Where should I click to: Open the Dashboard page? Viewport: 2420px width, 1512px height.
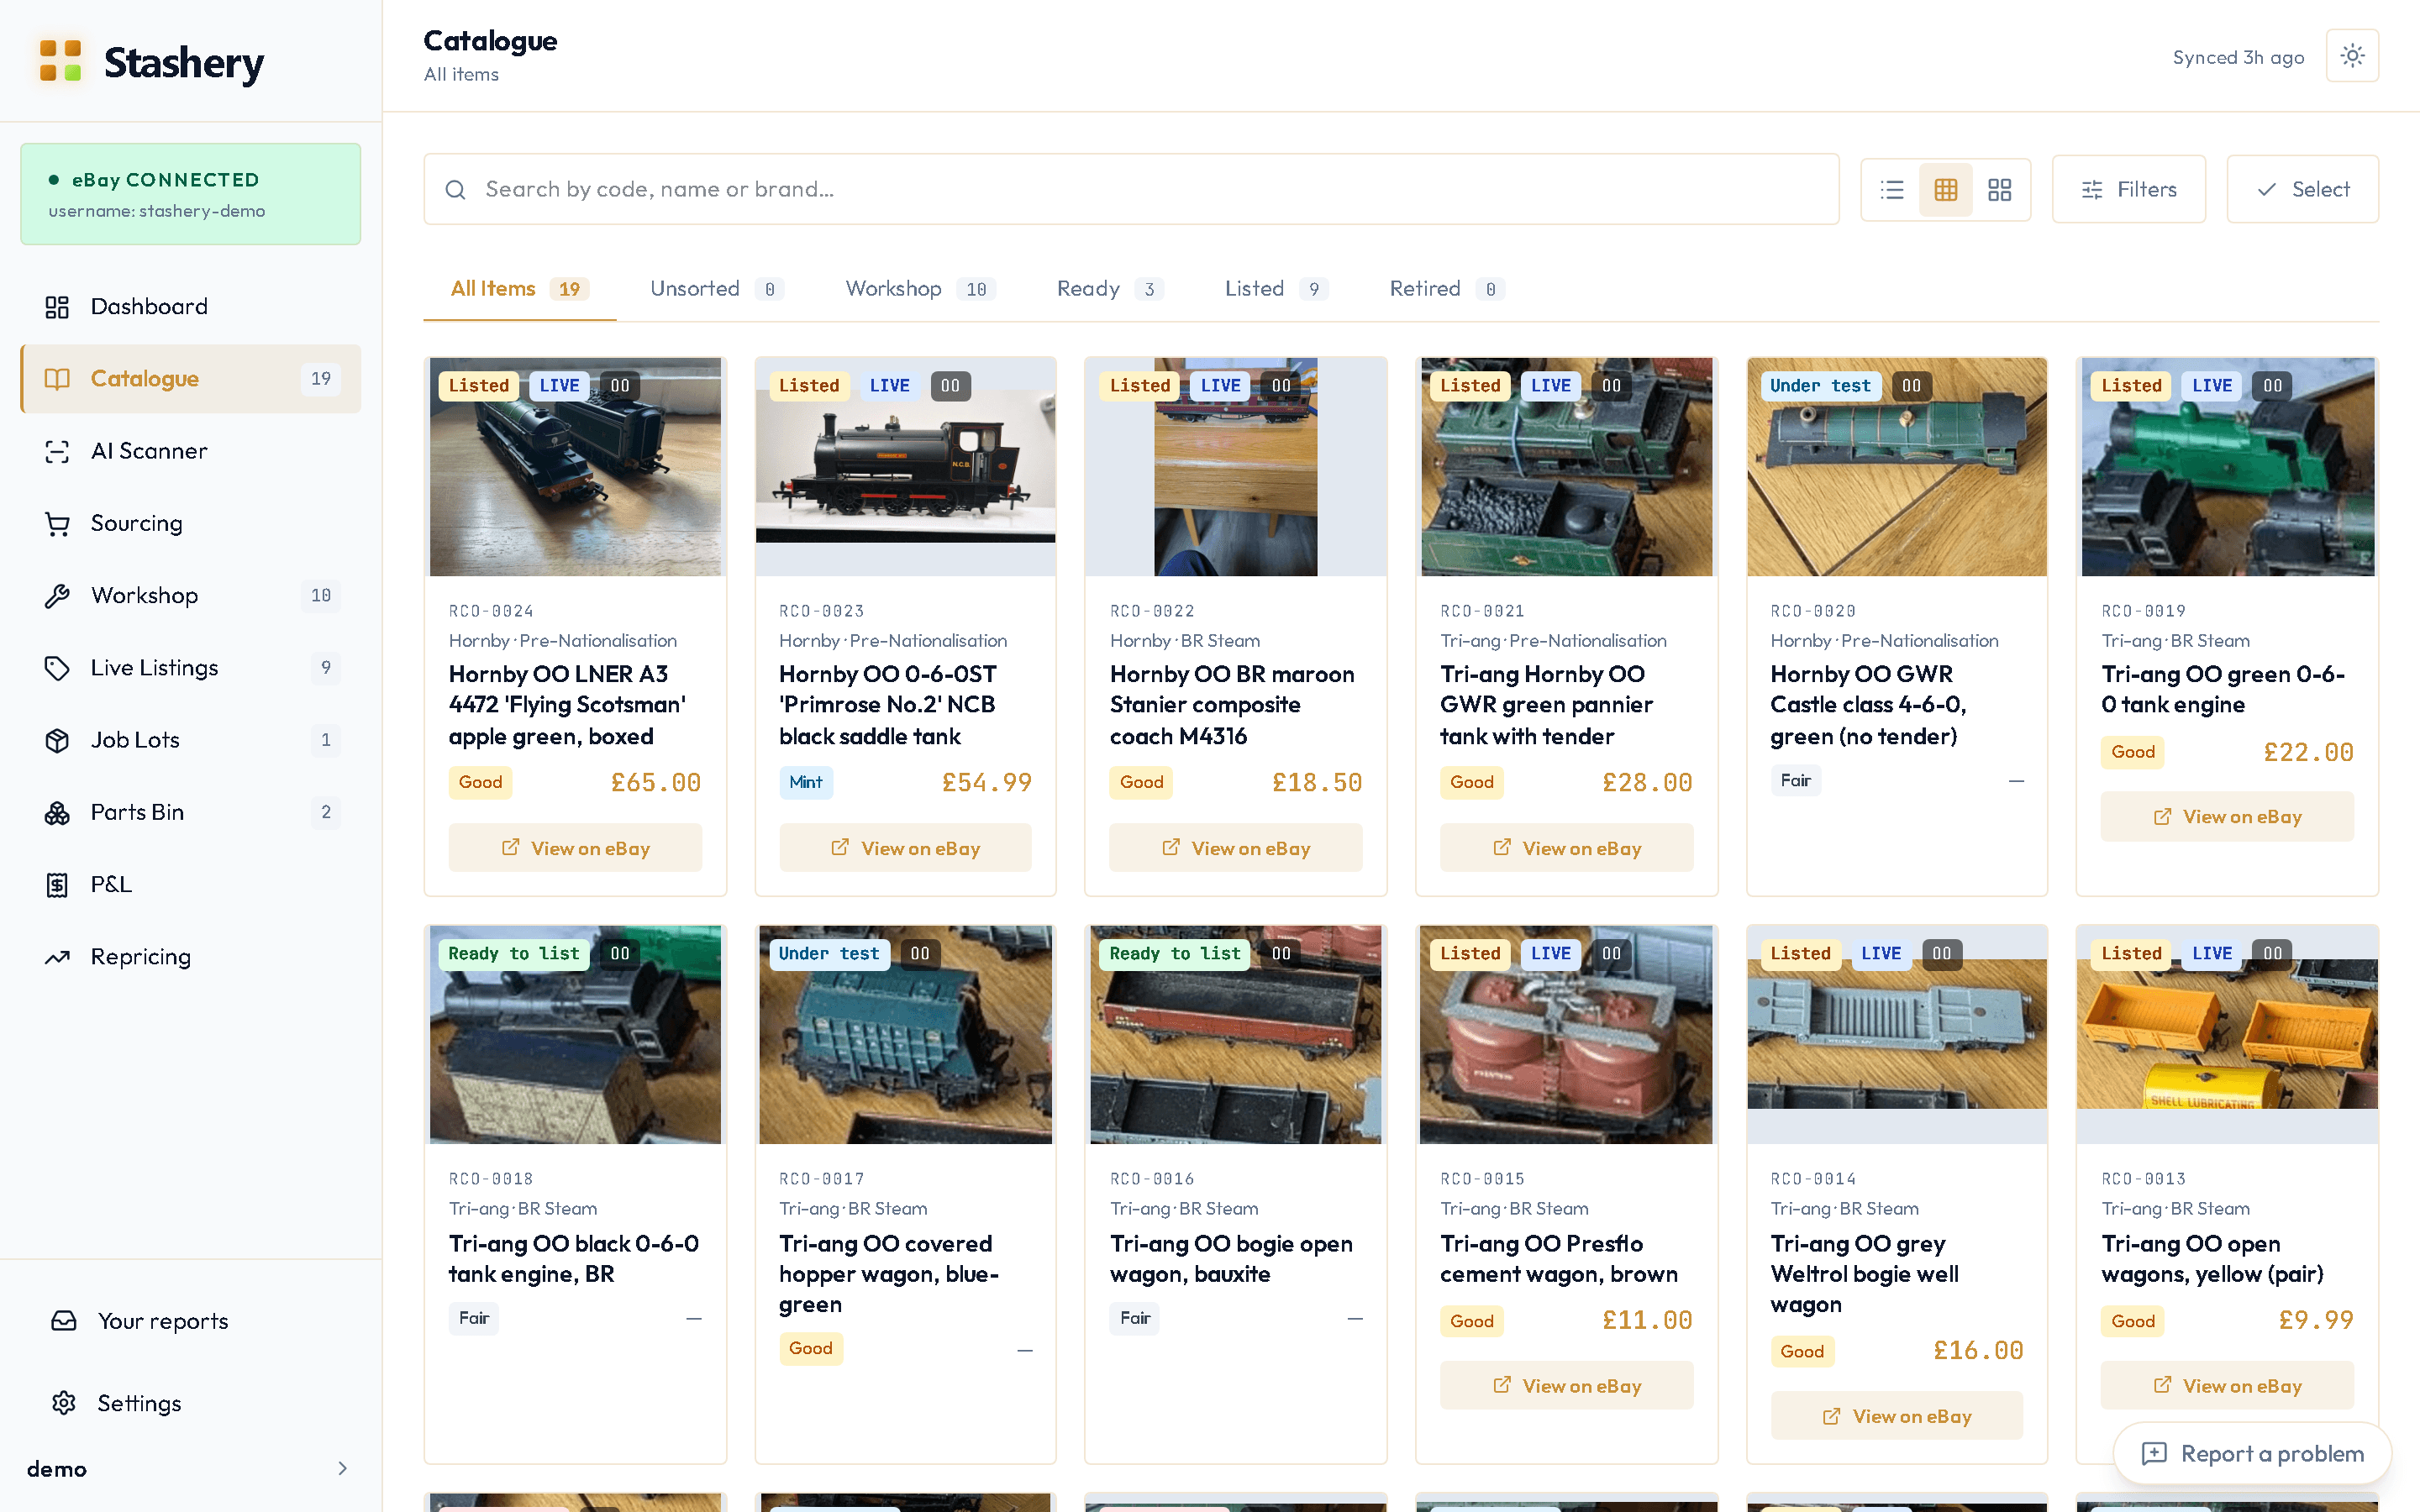tap(190, 306)
